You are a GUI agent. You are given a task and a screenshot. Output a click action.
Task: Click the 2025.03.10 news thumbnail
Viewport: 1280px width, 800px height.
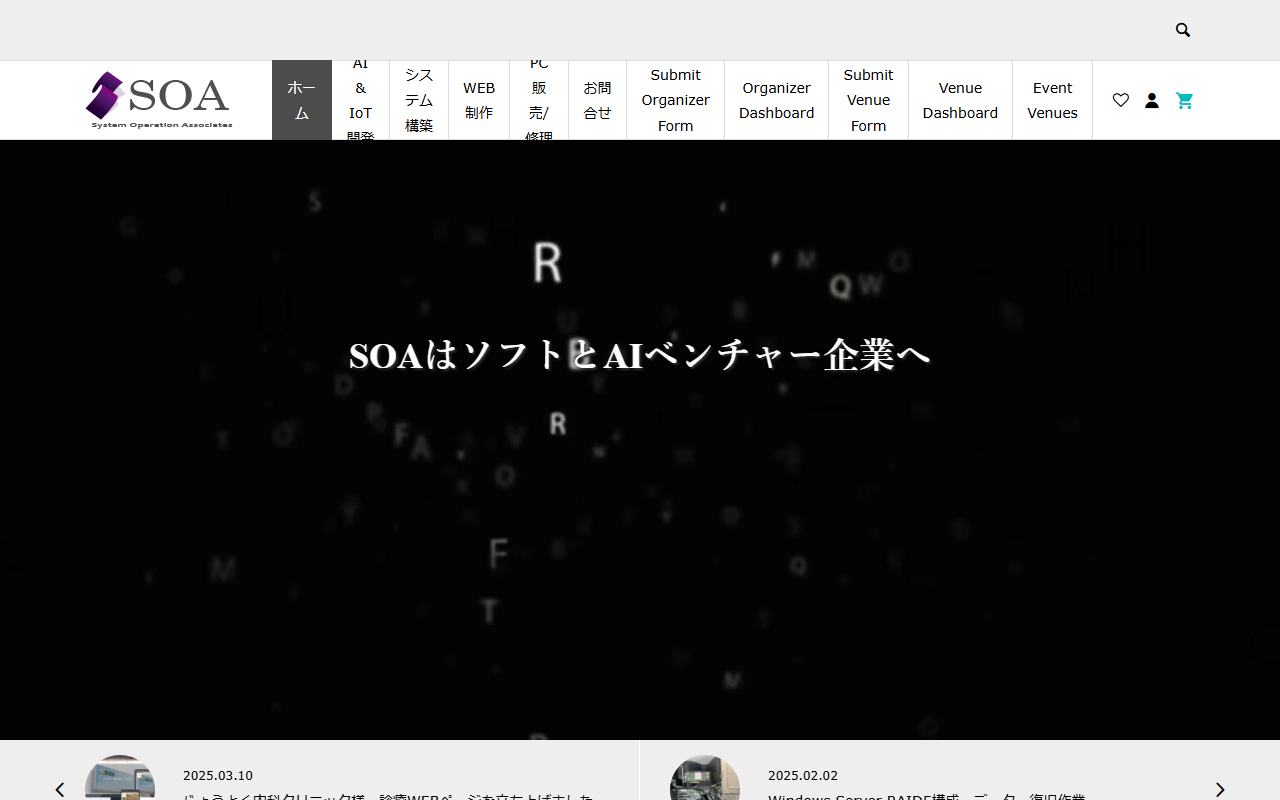coord(120,780)
